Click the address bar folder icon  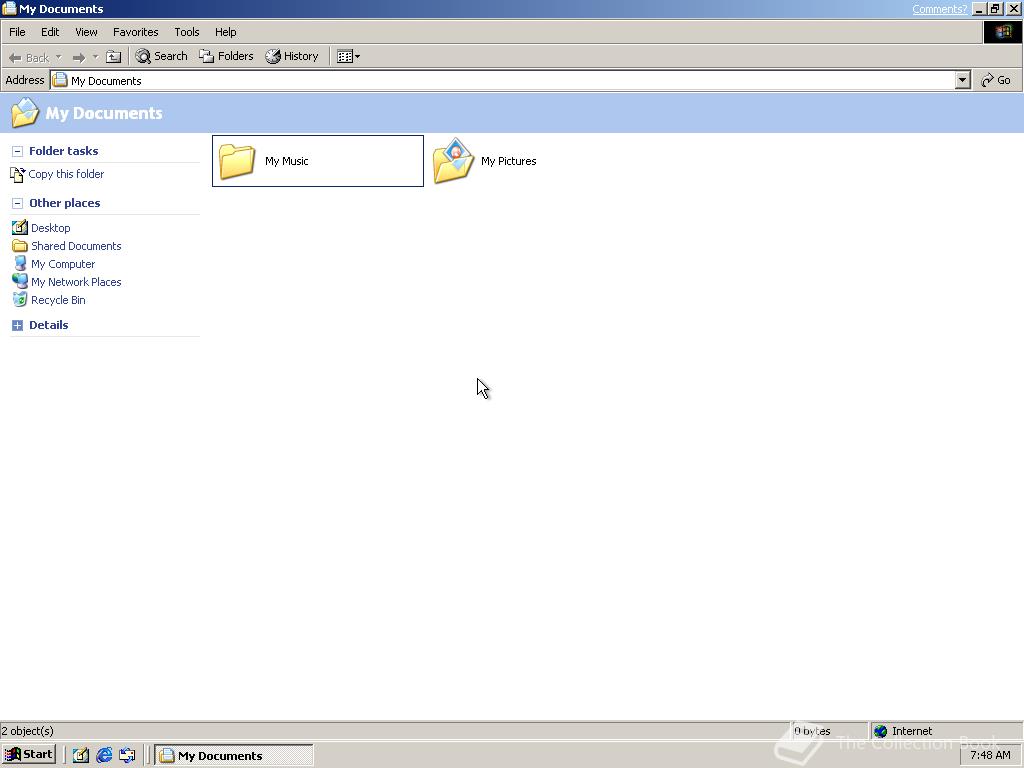pos(60,80)
